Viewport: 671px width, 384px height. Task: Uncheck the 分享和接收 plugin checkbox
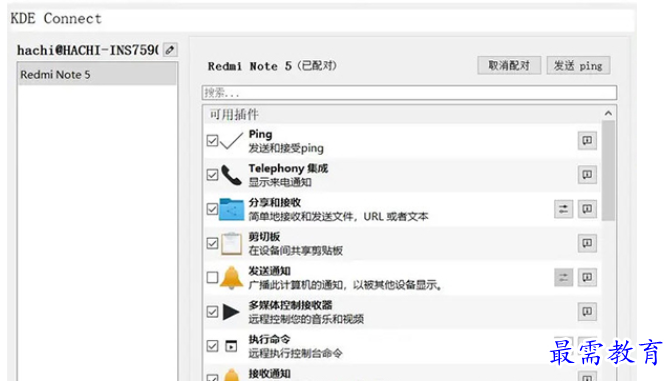[x=213, y=209]
